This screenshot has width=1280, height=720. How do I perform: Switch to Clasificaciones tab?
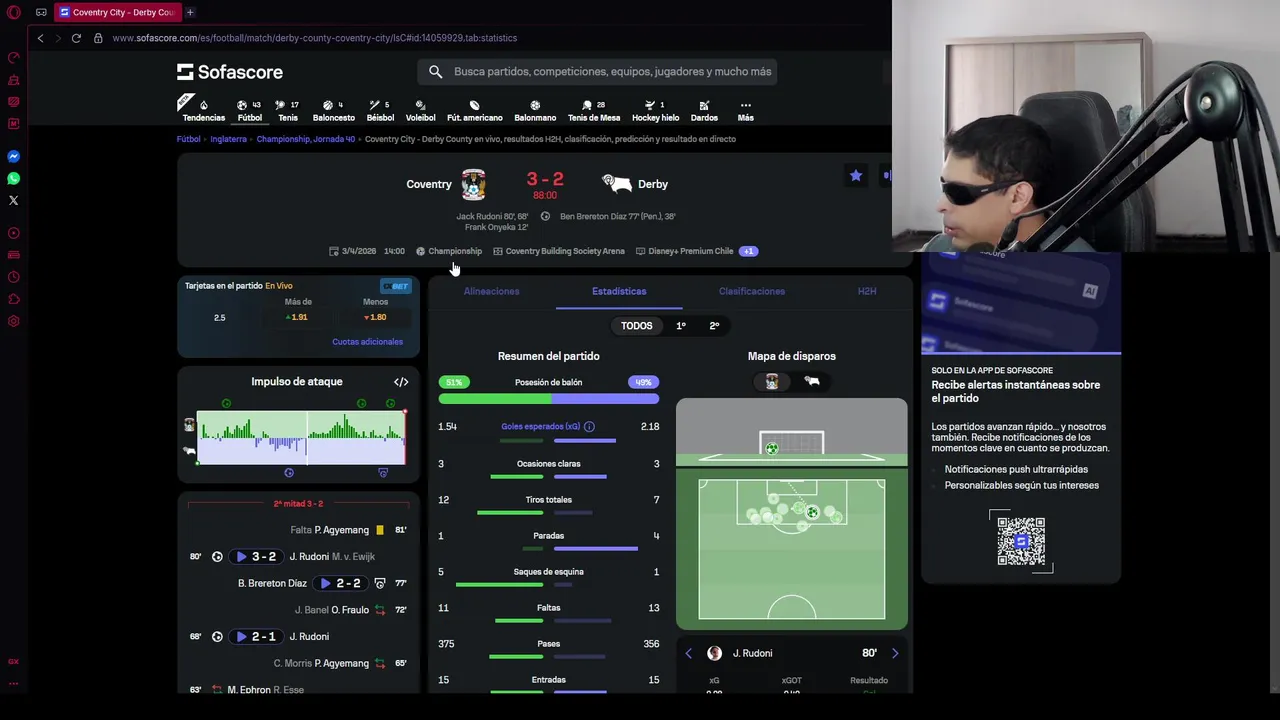coord(752,291)
